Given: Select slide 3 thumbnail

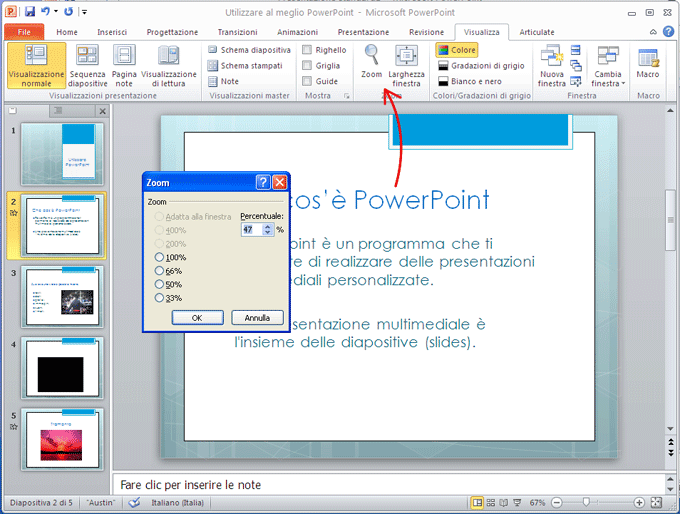Looking at the screenshot, I should pos(62,297).
